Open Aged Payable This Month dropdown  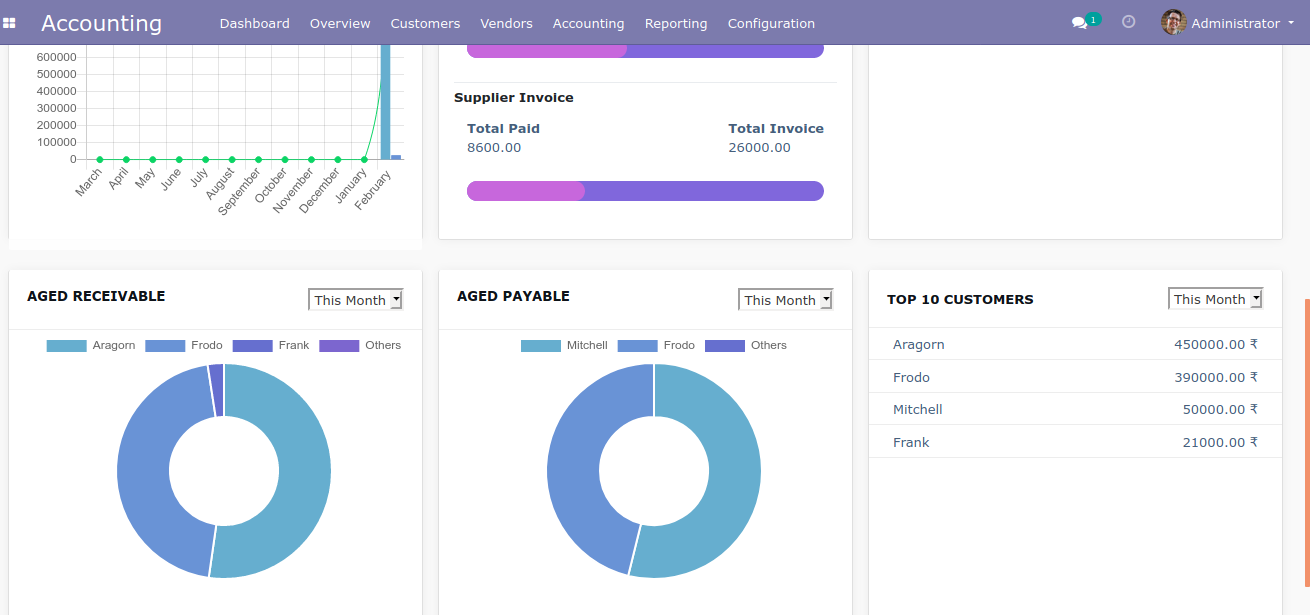coord(785,300)
